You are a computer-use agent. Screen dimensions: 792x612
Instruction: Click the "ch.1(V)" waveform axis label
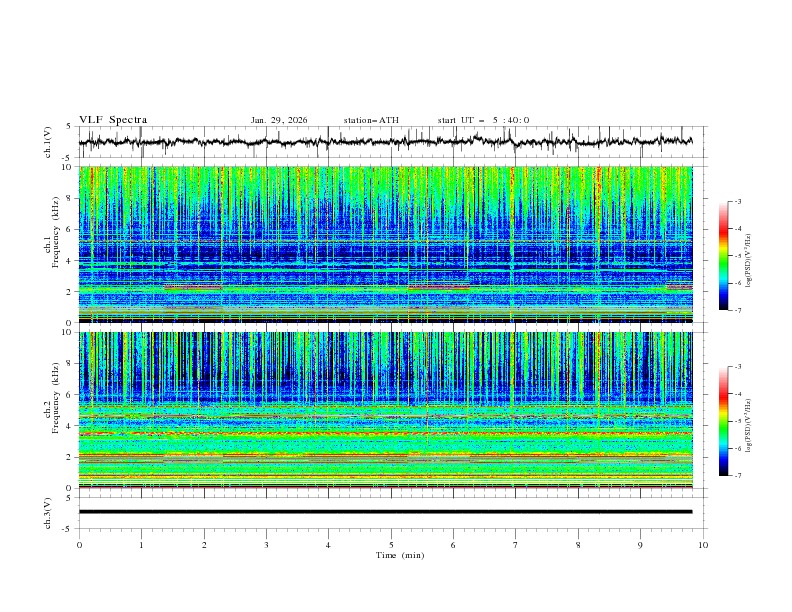click(47, 142)
